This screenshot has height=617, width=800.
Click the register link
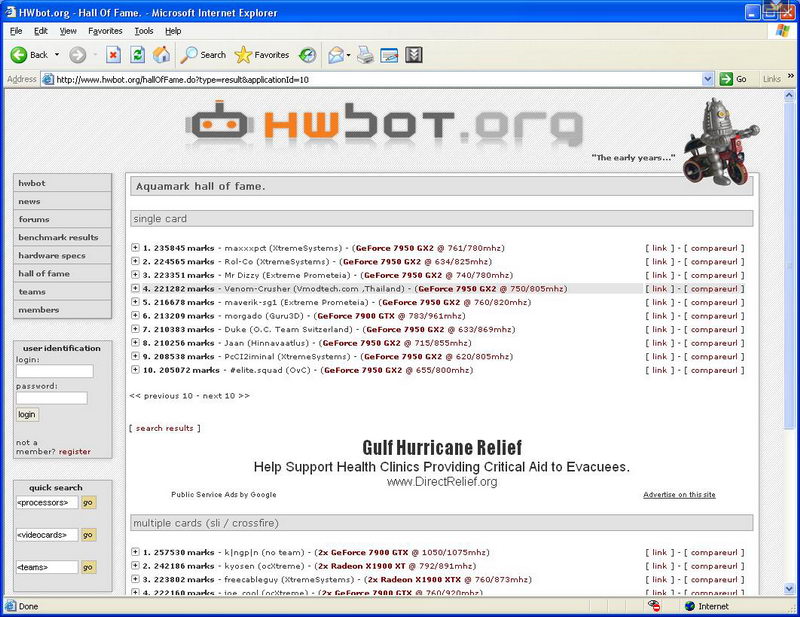tap(74, 452)
